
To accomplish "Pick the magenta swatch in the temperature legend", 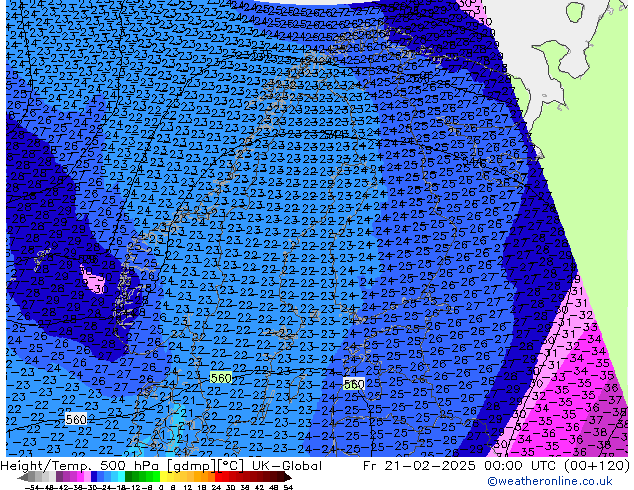I will [x=80, y=476].
